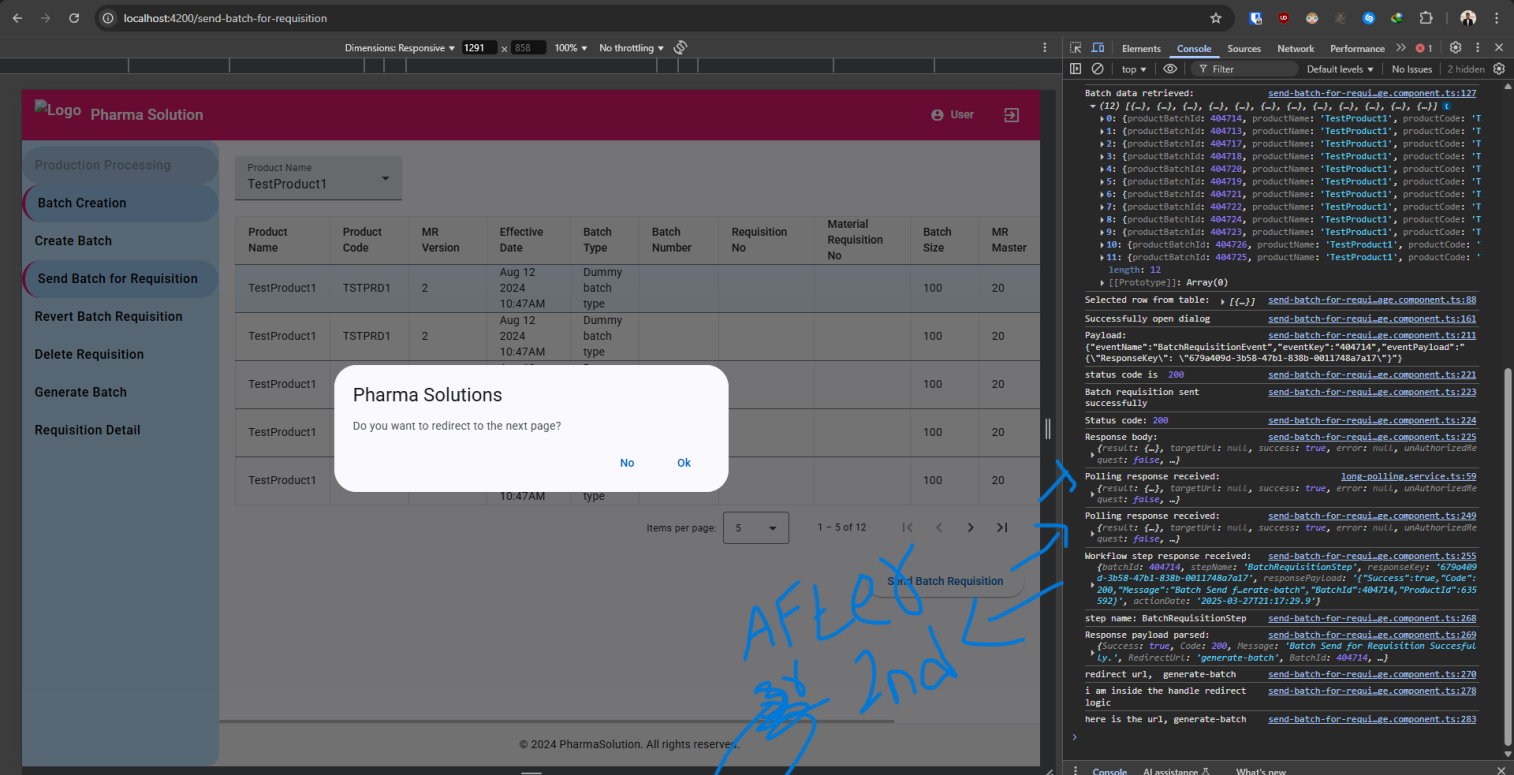
Task: Open Delete Requisition in the sidebar
Action: click(x=89, y=355)
